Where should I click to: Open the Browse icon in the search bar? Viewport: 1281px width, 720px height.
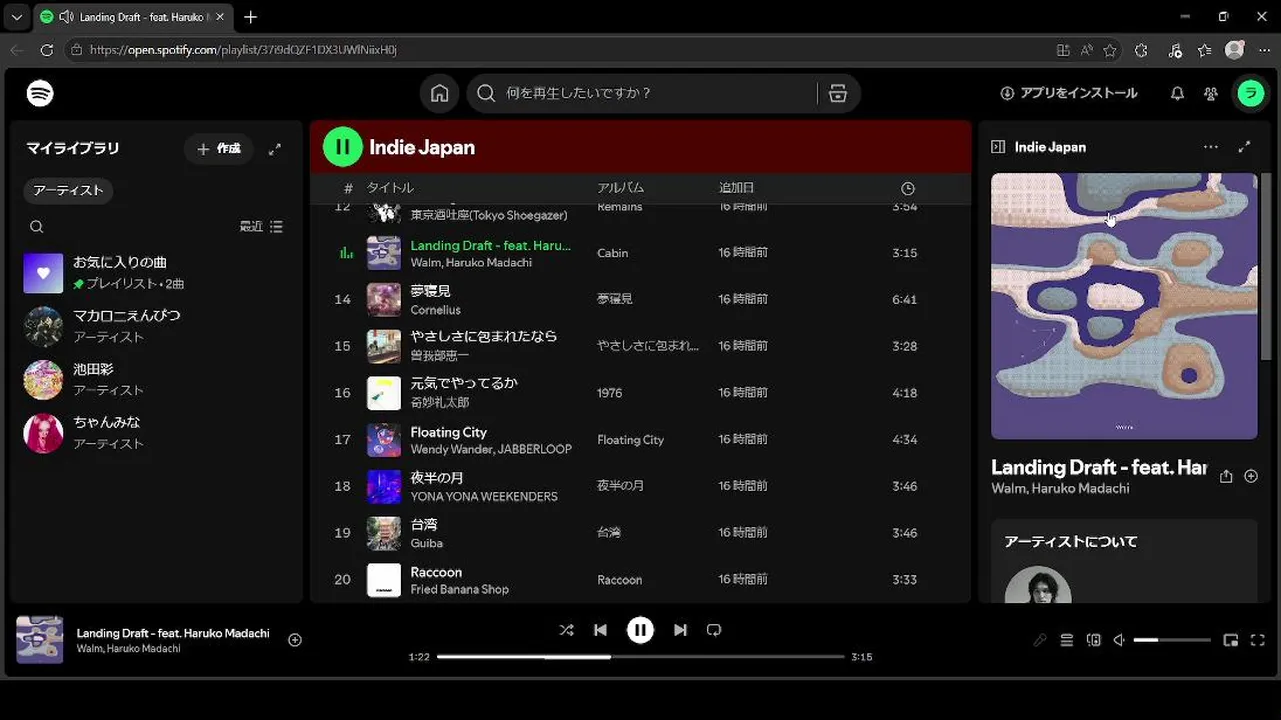(x=838, y=93)
